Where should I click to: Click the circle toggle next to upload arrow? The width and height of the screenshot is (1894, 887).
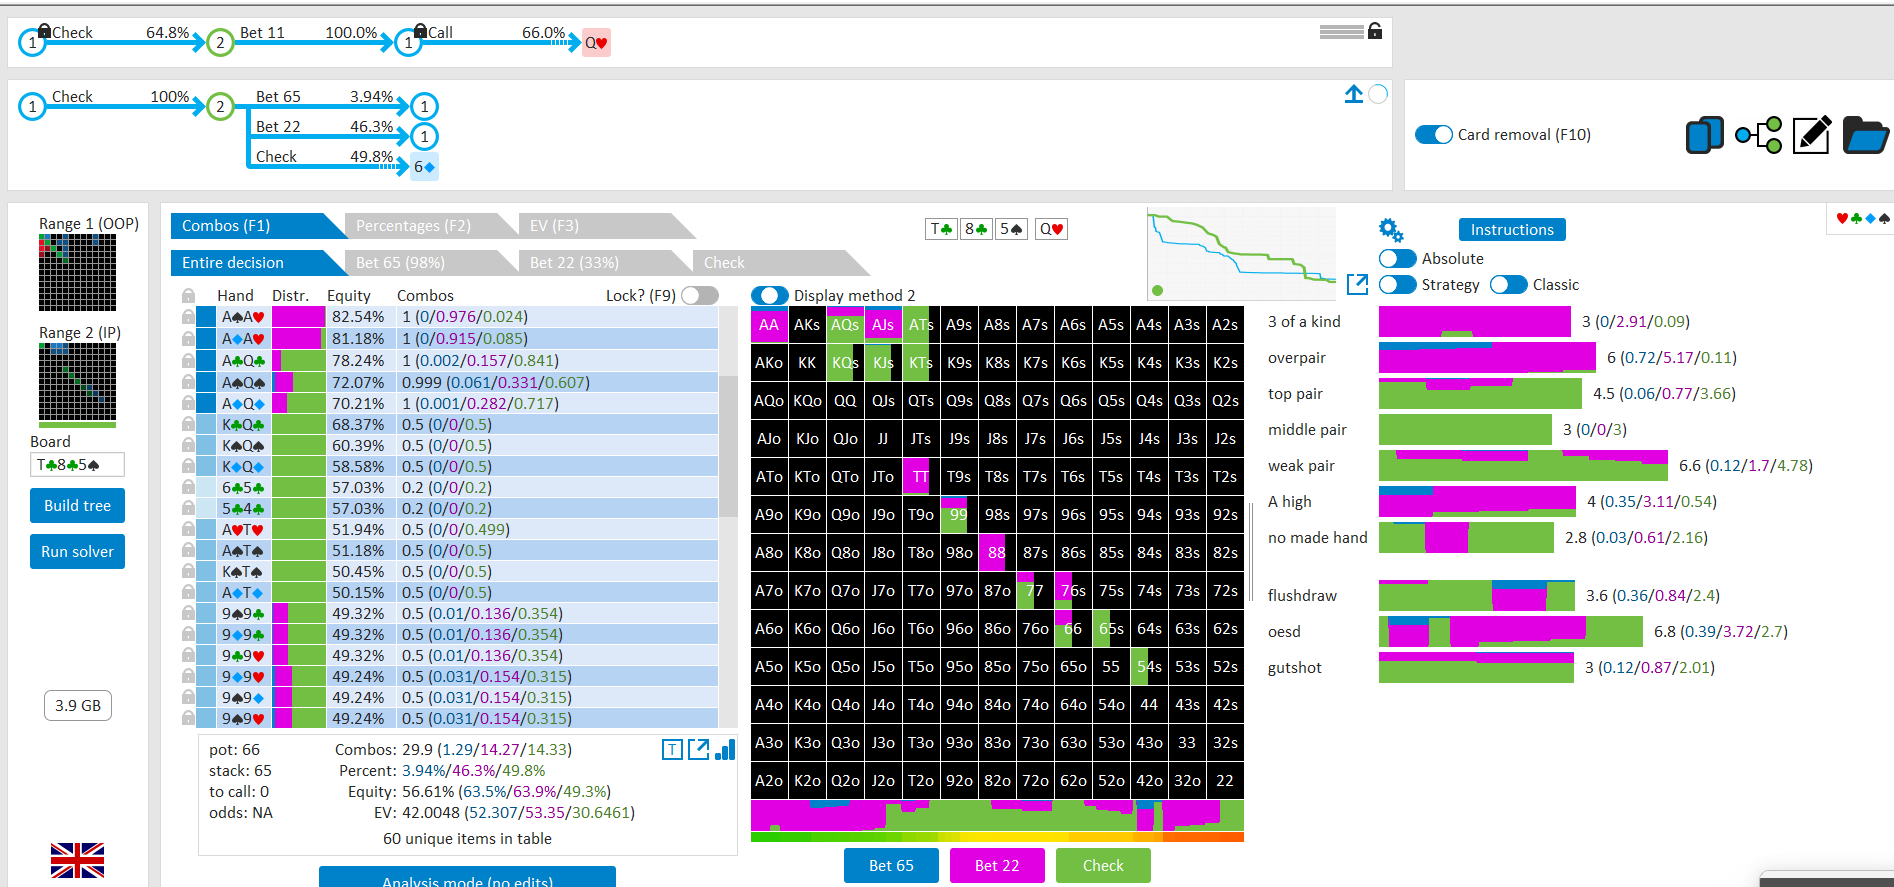[x=1378, y=94]
